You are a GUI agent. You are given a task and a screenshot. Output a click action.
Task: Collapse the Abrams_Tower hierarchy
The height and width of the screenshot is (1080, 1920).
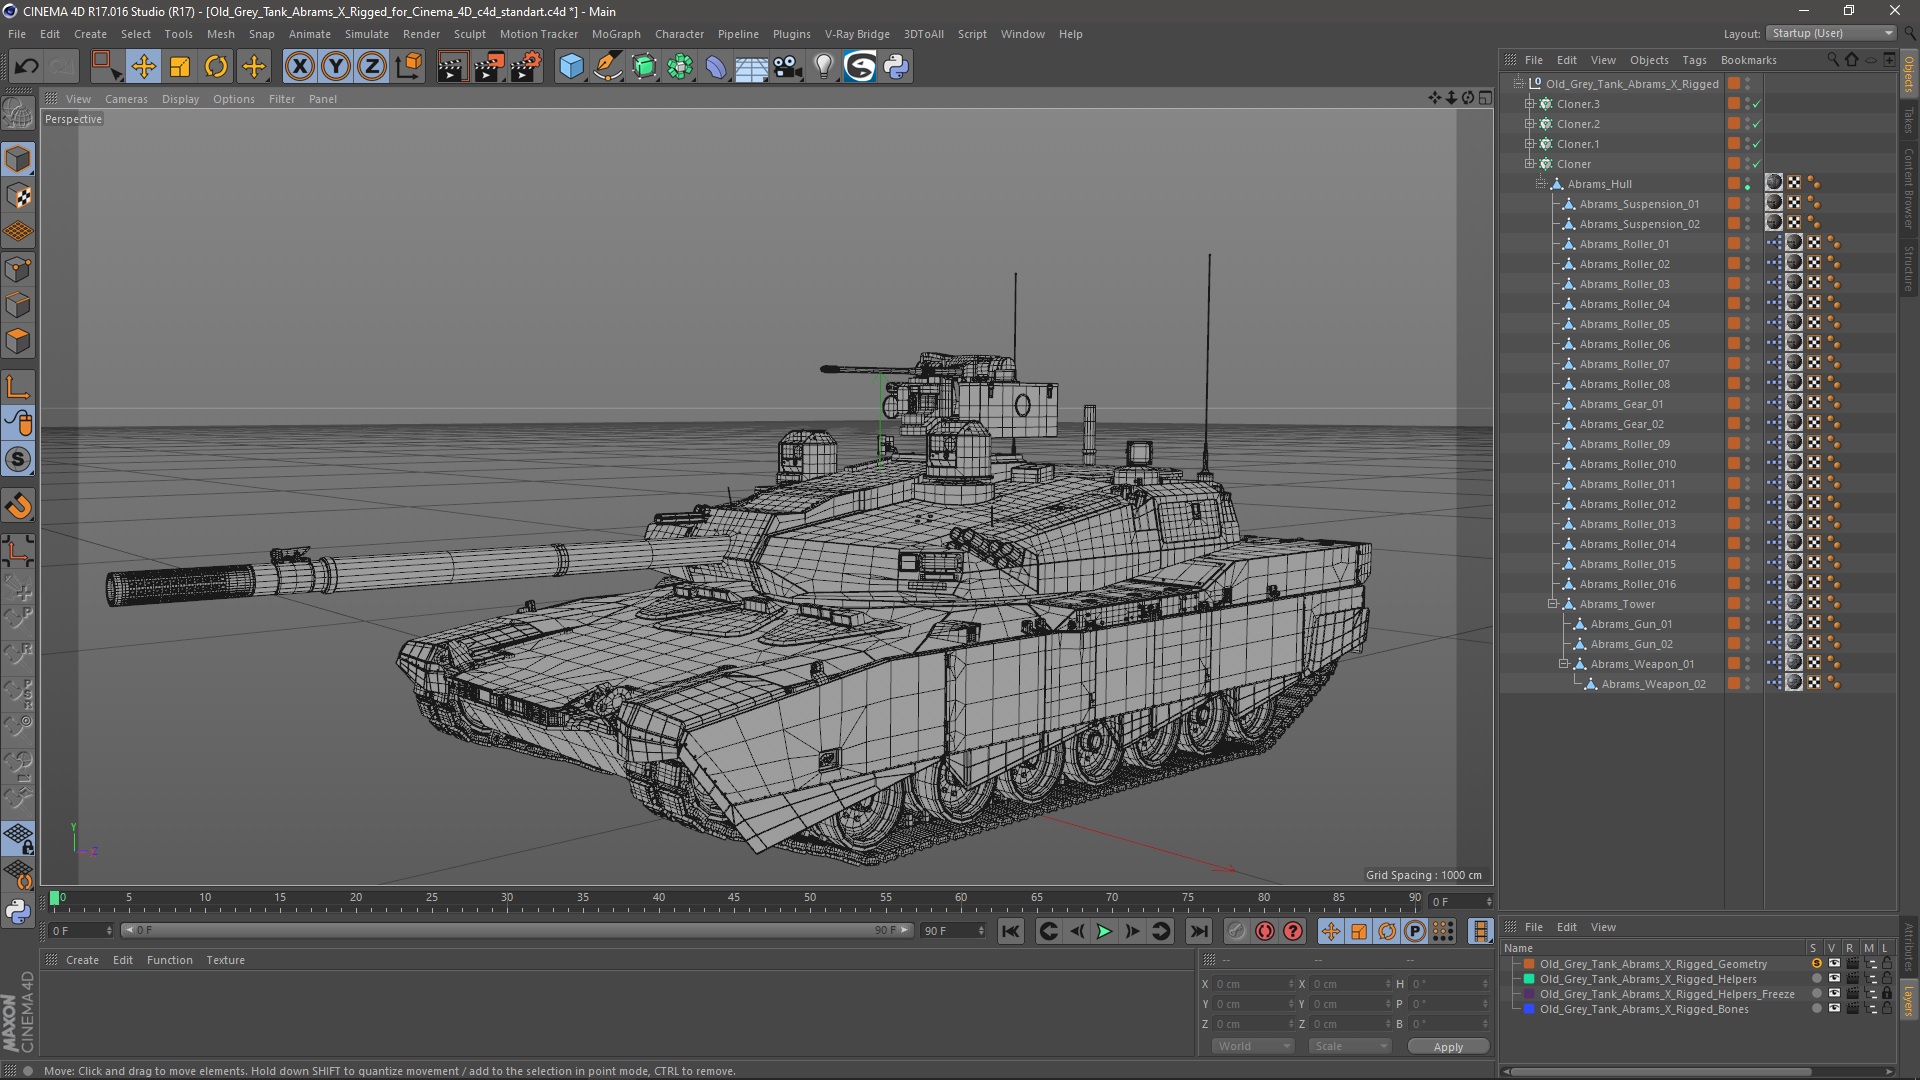1552,604
